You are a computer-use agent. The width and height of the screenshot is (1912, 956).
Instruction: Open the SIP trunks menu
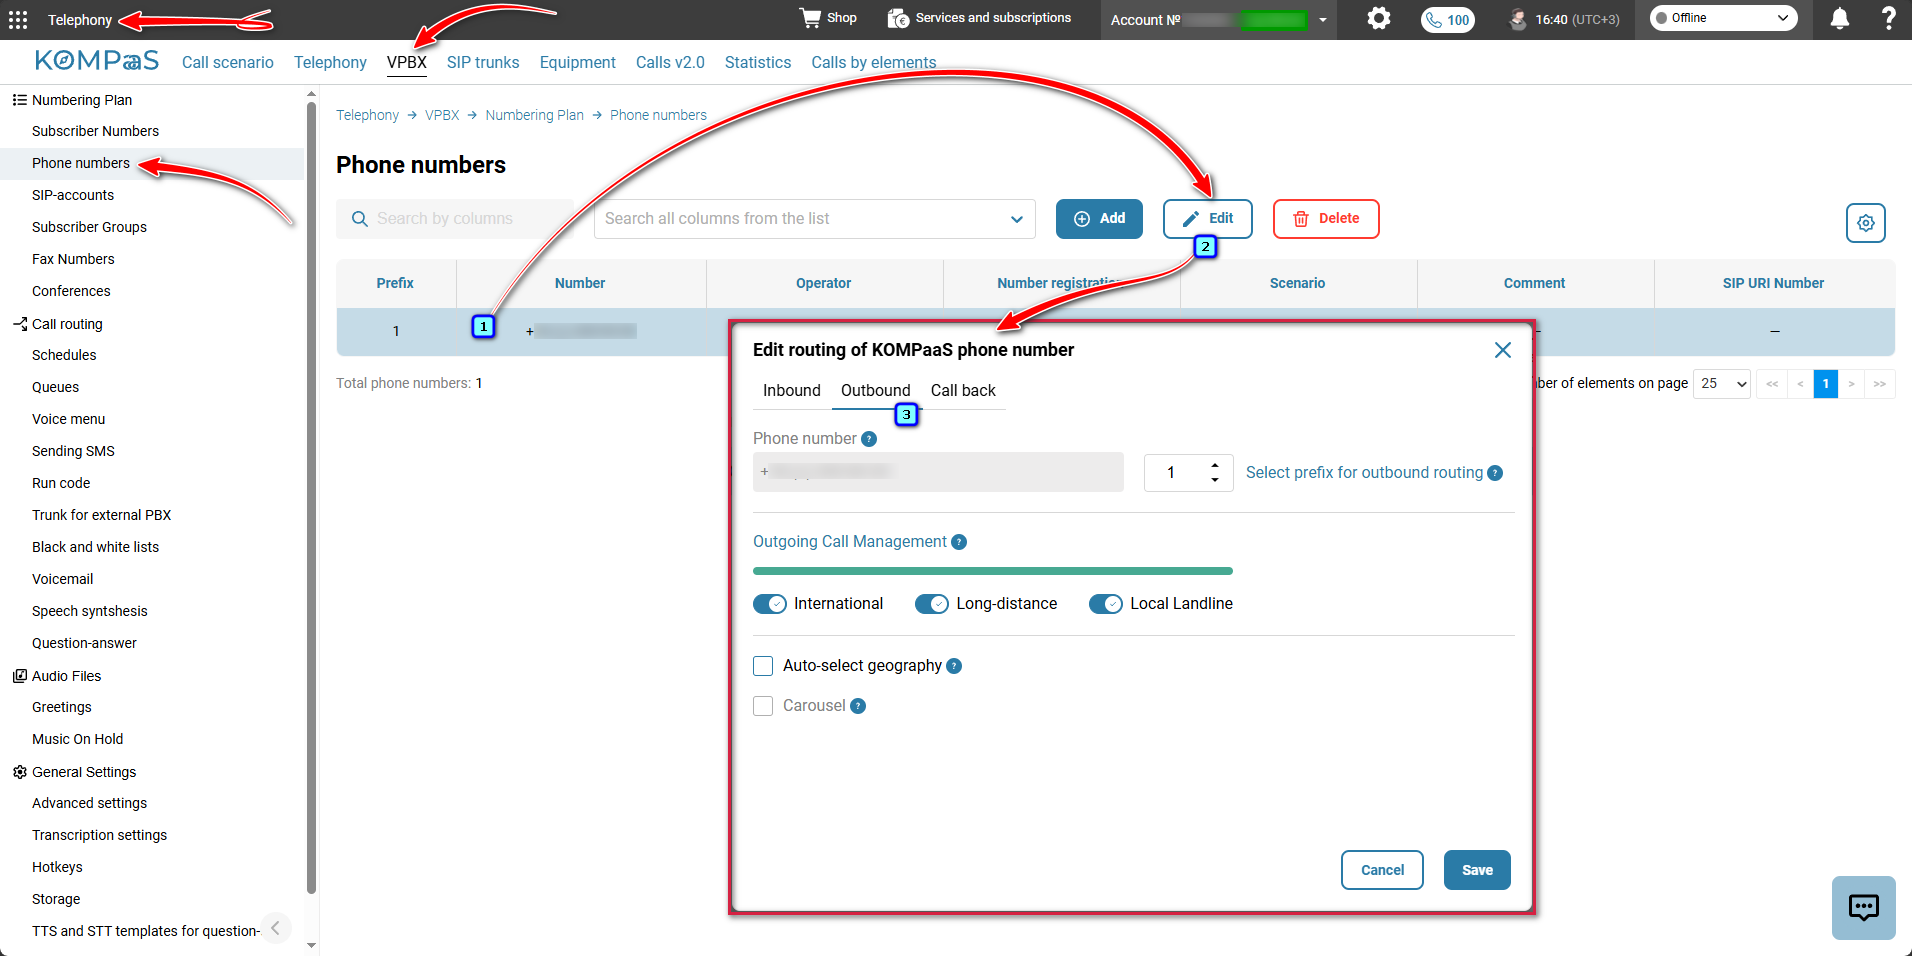[x=483, y=62]
